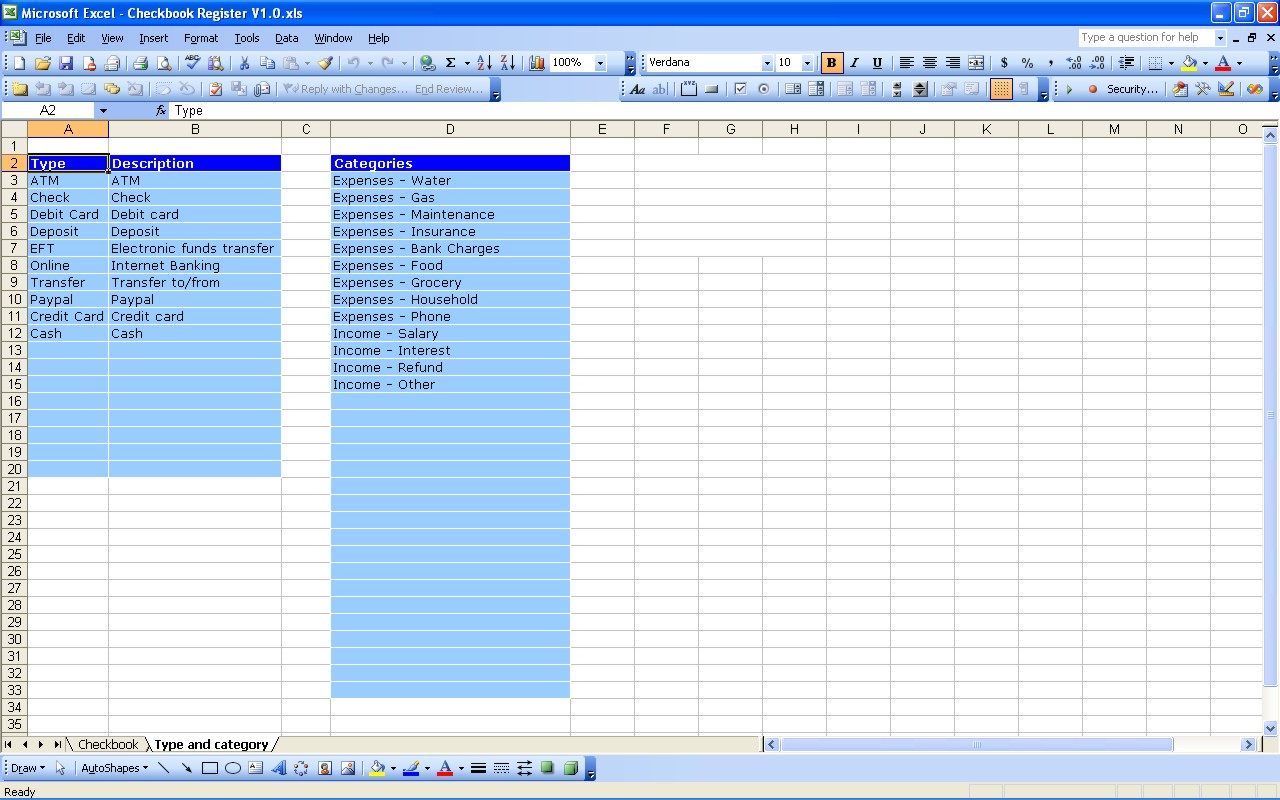Run the spelling checker
Image resolution: width=1280 pixels, height=800 pixels.
tap(192, 62)
